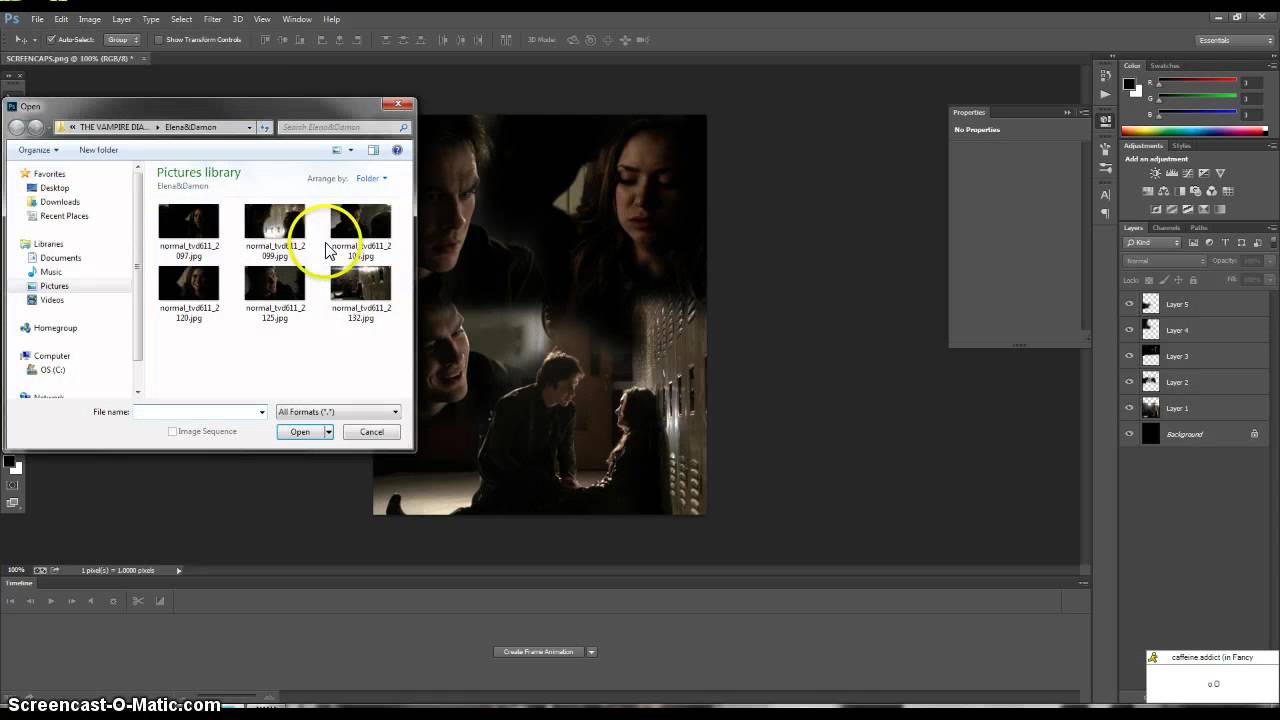1280x720 pixels.
Task: Switch to the Styles tab
Action: pyautogui.click(x=1182, y=146)
